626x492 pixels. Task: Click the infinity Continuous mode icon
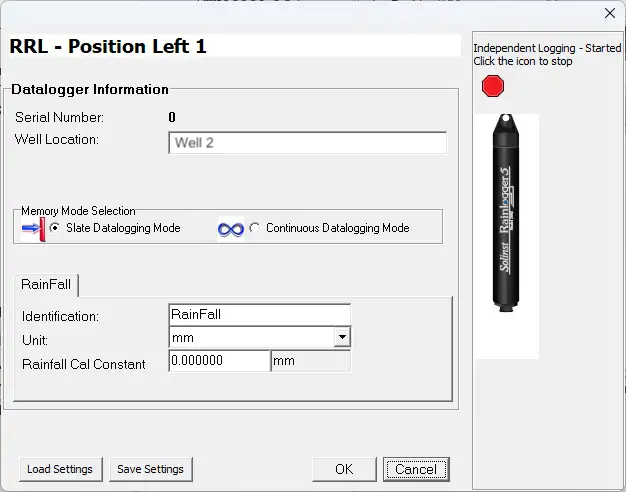[231, 229]
